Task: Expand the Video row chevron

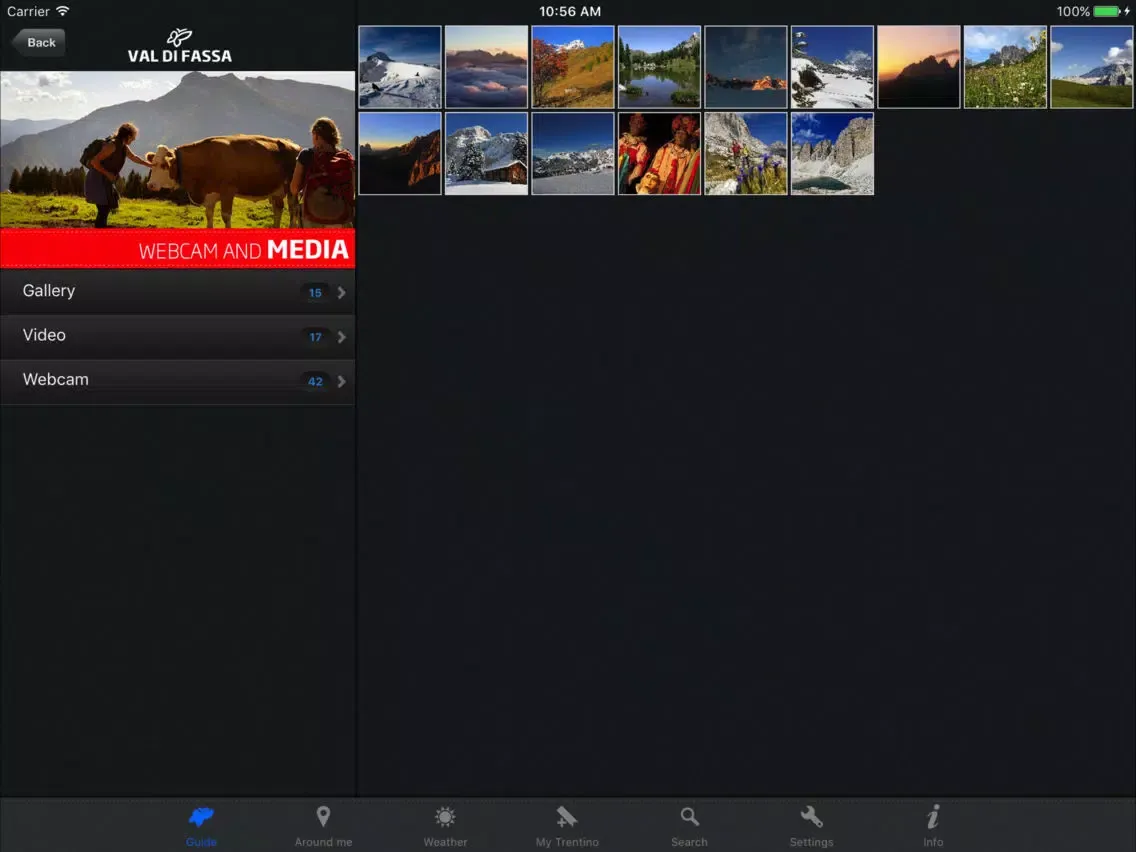Action: point(341,337)
